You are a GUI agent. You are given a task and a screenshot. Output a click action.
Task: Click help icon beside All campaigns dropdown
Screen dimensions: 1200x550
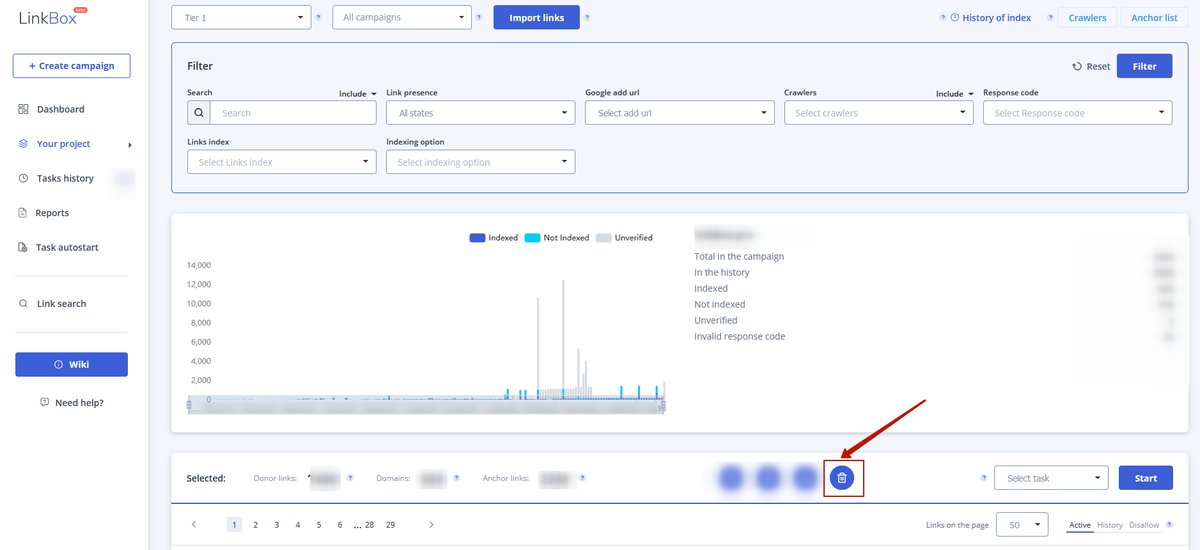(x=479, y=17)
